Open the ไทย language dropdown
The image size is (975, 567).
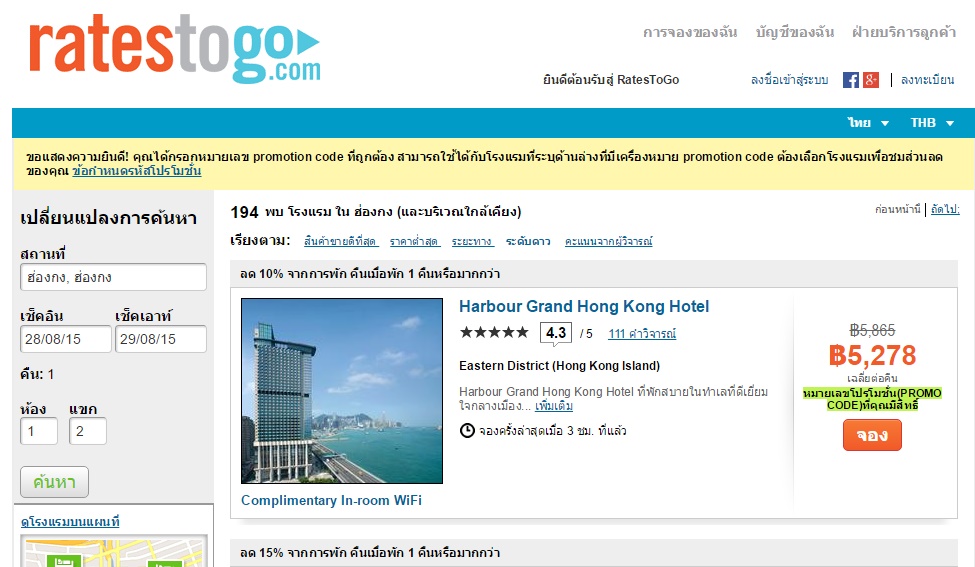(x=868, y=122)
